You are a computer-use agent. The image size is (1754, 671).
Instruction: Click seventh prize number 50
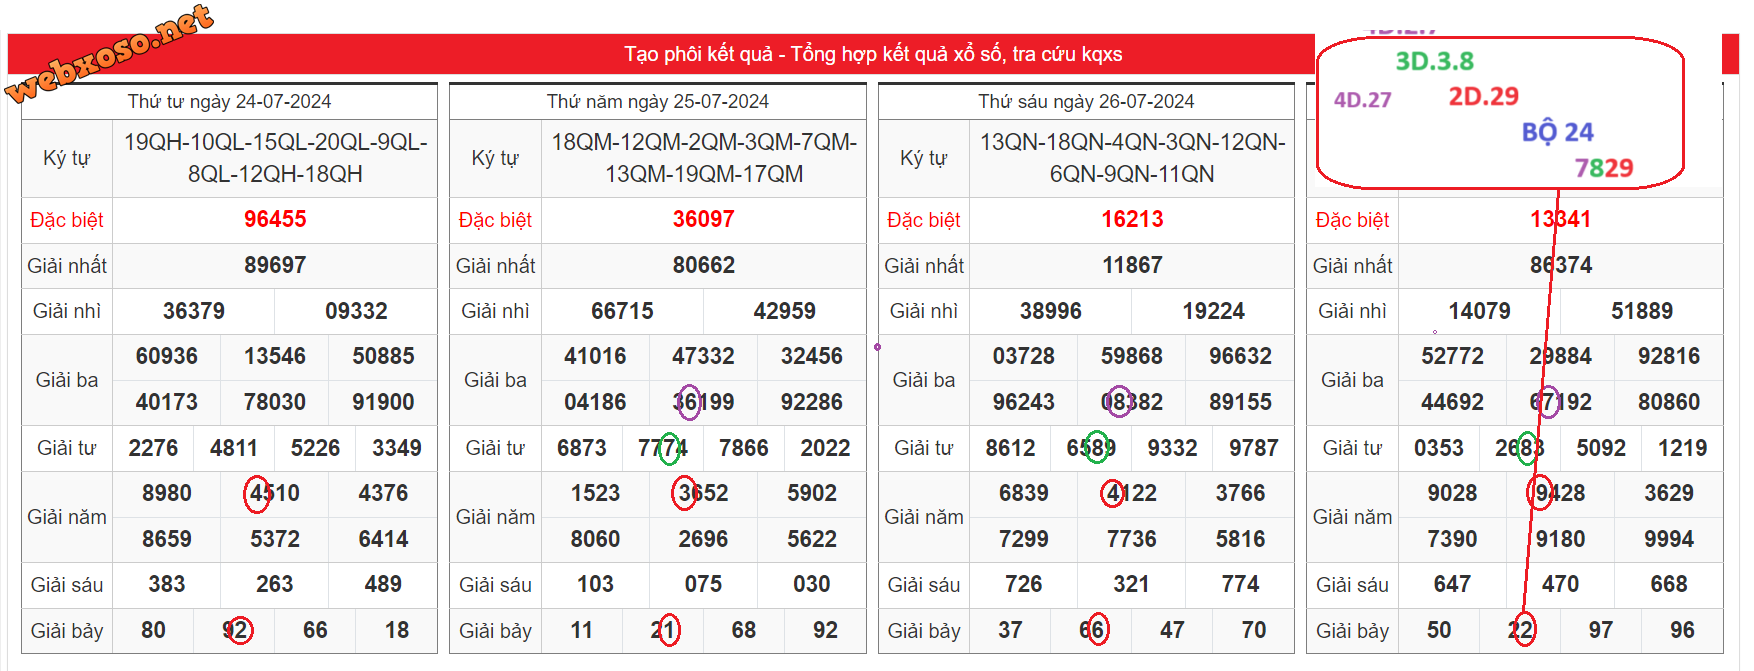pos(1439,630)
